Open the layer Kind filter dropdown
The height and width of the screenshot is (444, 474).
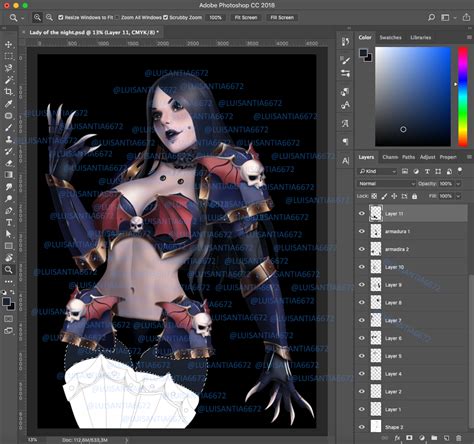coord(377,171)
